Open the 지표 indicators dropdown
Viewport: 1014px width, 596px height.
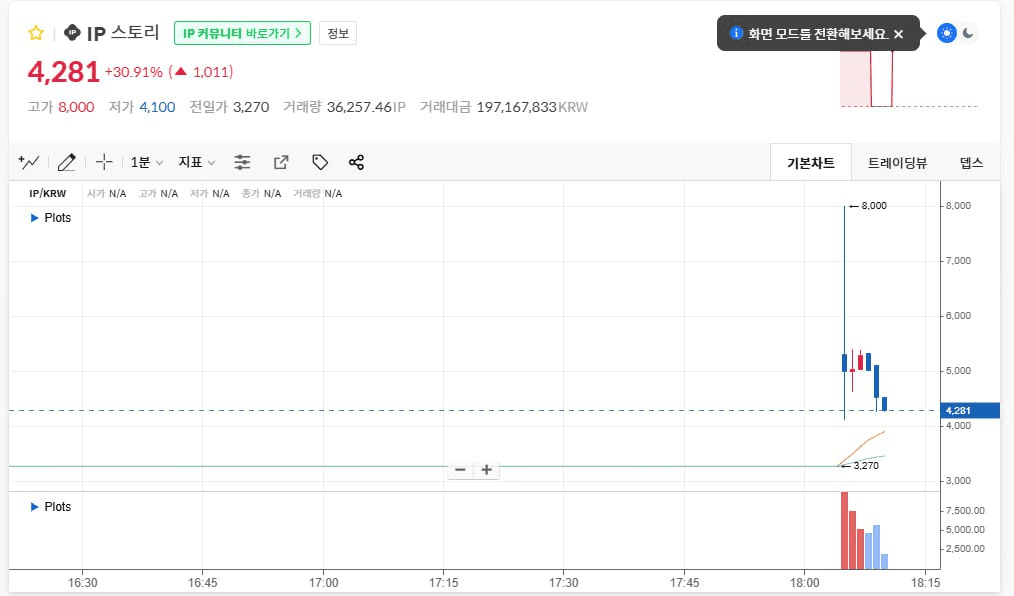click(x=197, y=162)
